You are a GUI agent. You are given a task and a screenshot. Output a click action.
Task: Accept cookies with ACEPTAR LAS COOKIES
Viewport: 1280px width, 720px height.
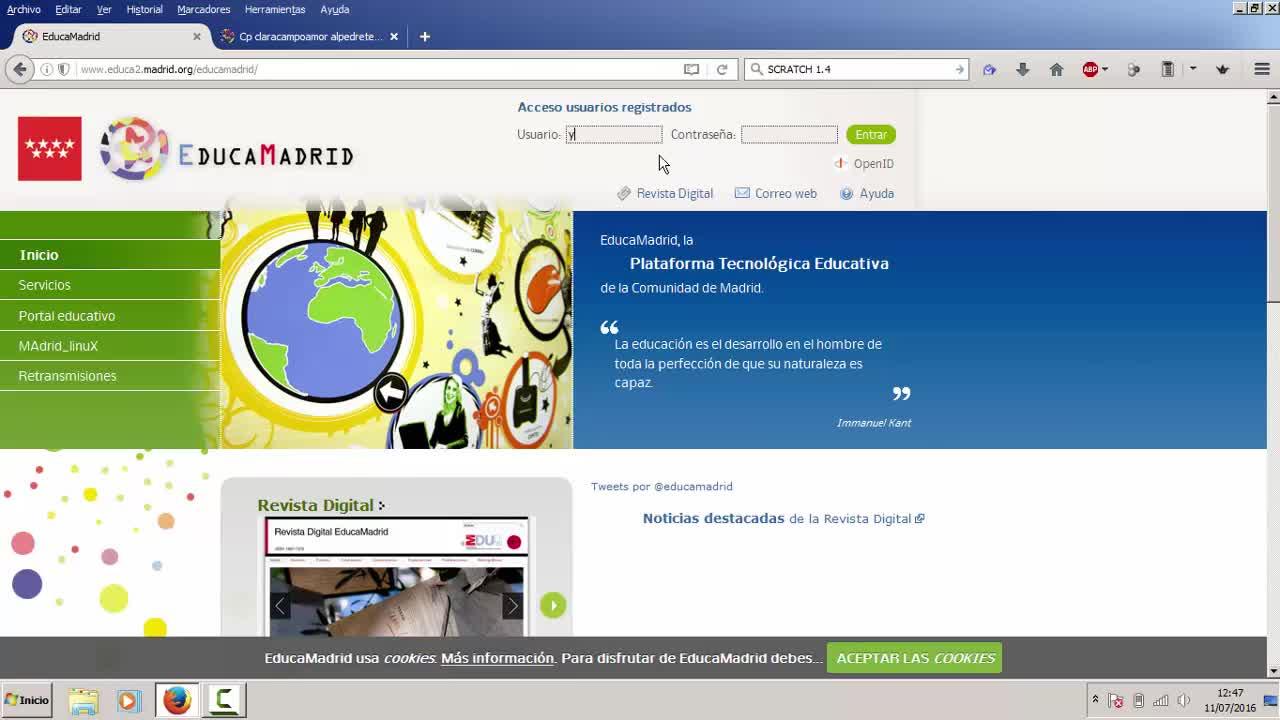(915, 658)
